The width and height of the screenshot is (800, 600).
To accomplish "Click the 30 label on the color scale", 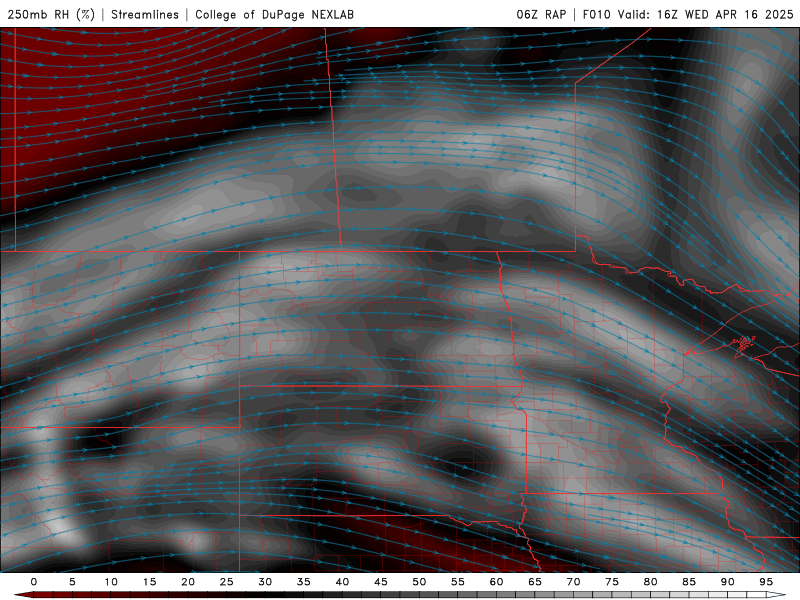I will click(265, 582).
